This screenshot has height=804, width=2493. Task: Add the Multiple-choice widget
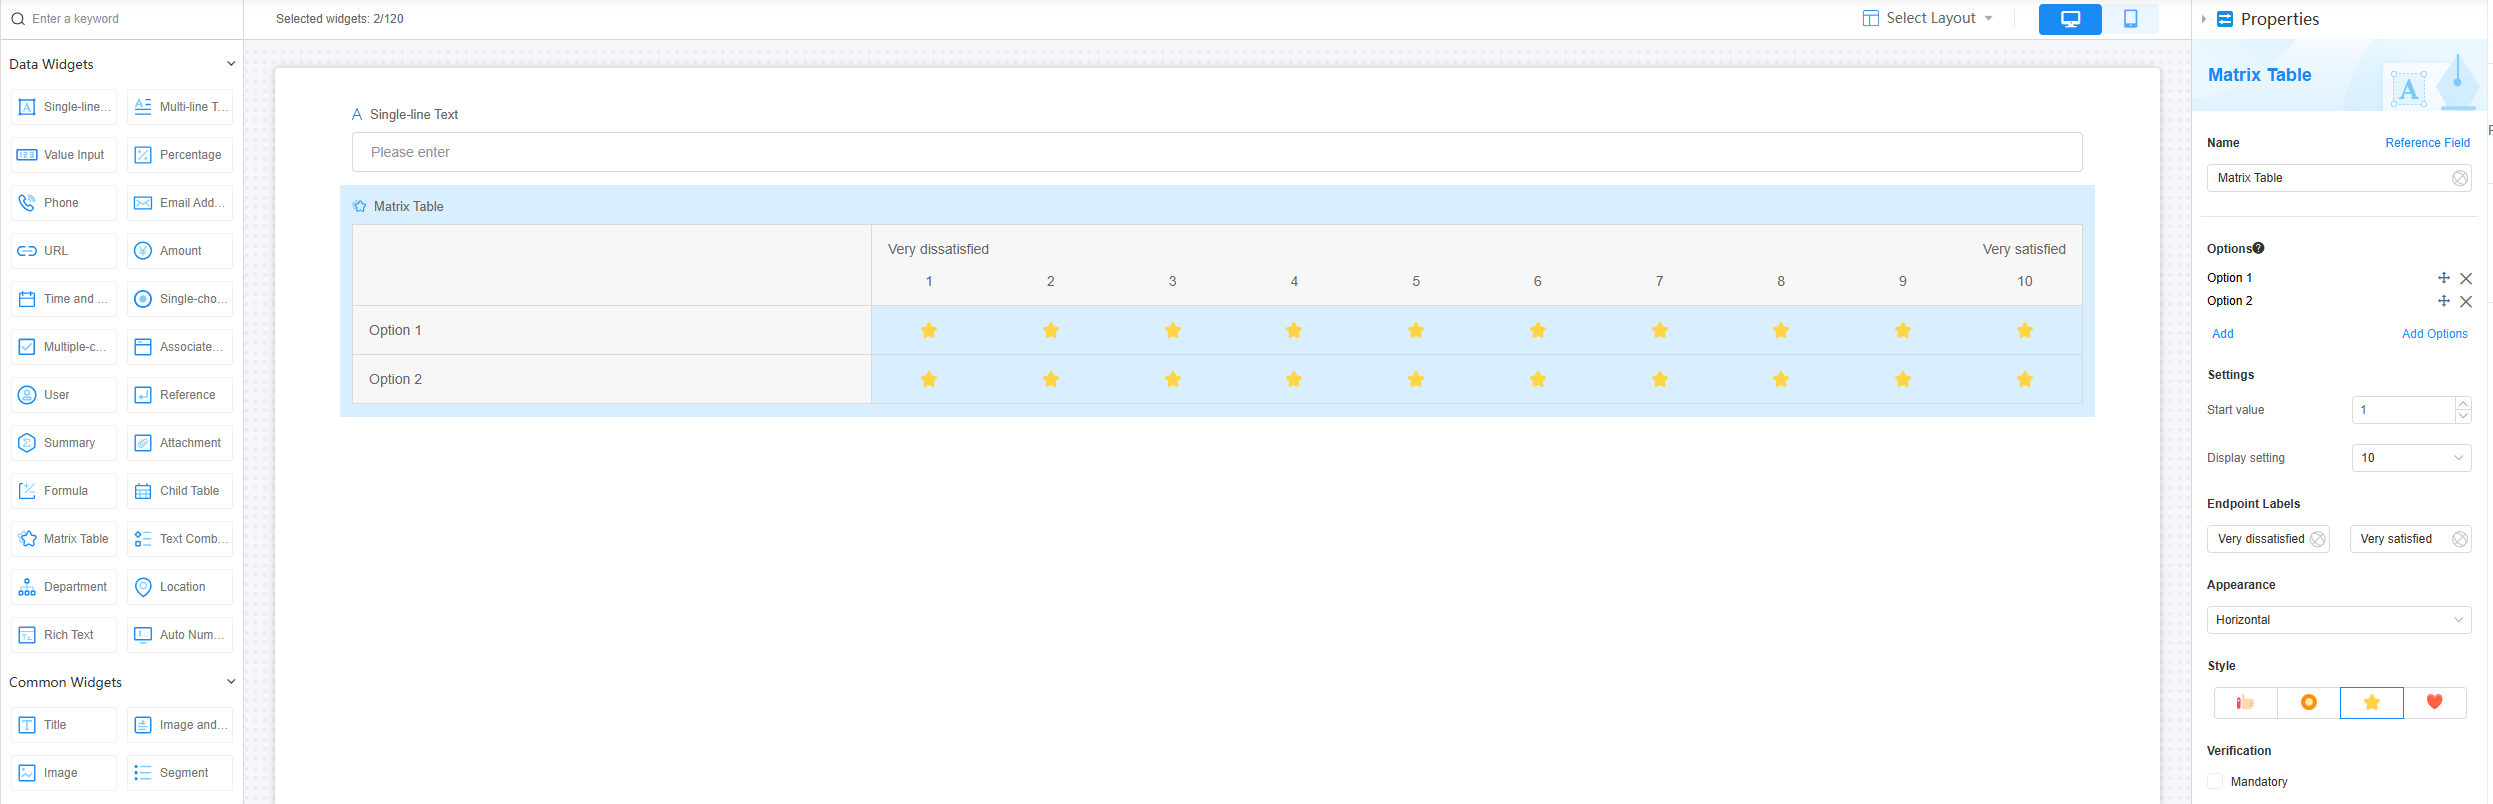64,347
